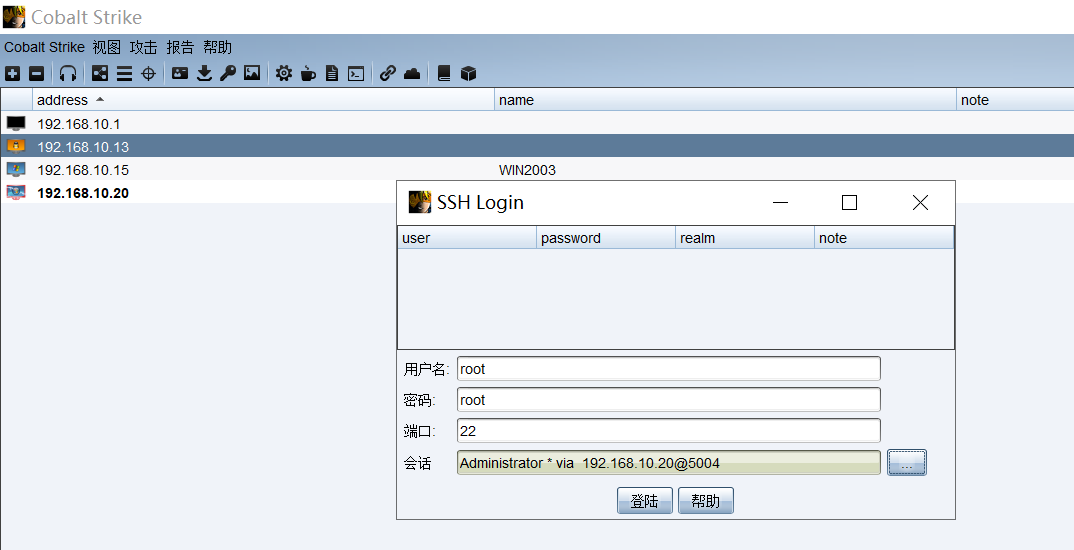Click the terminal icon for scripted web delivery

[356, 73]
